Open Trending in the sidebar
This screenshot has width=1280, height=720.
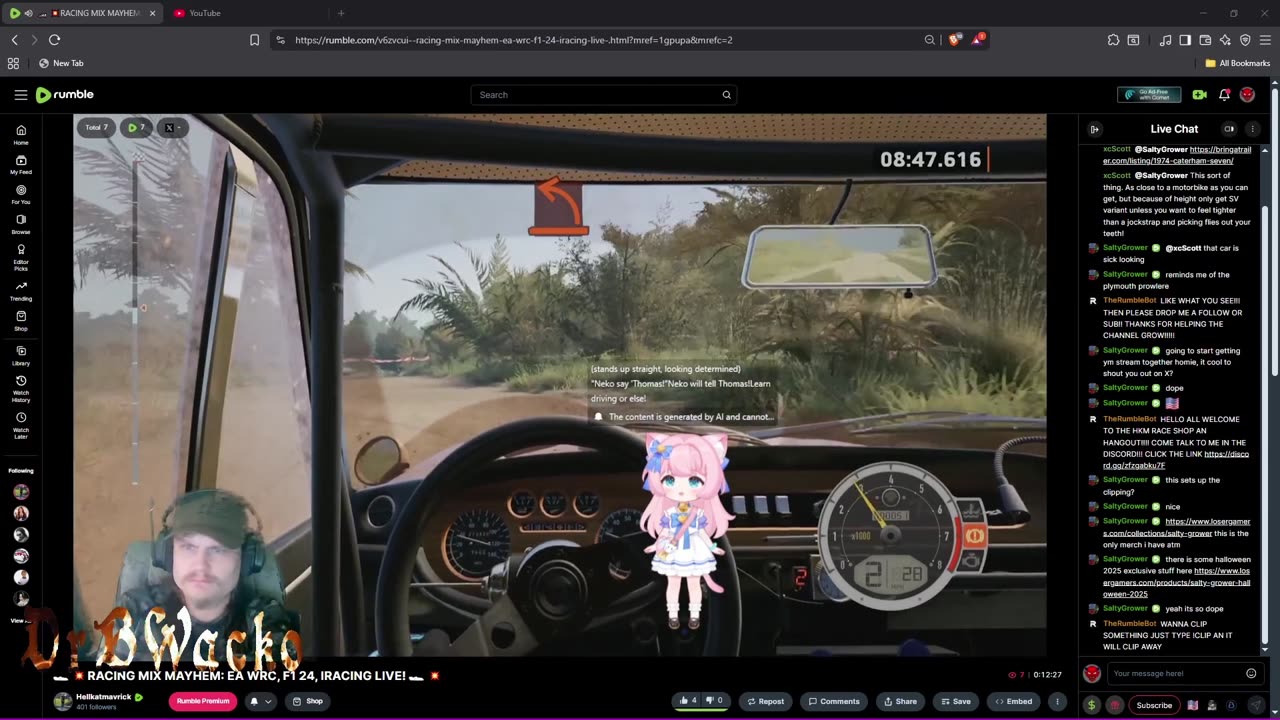tap(21, 291)
